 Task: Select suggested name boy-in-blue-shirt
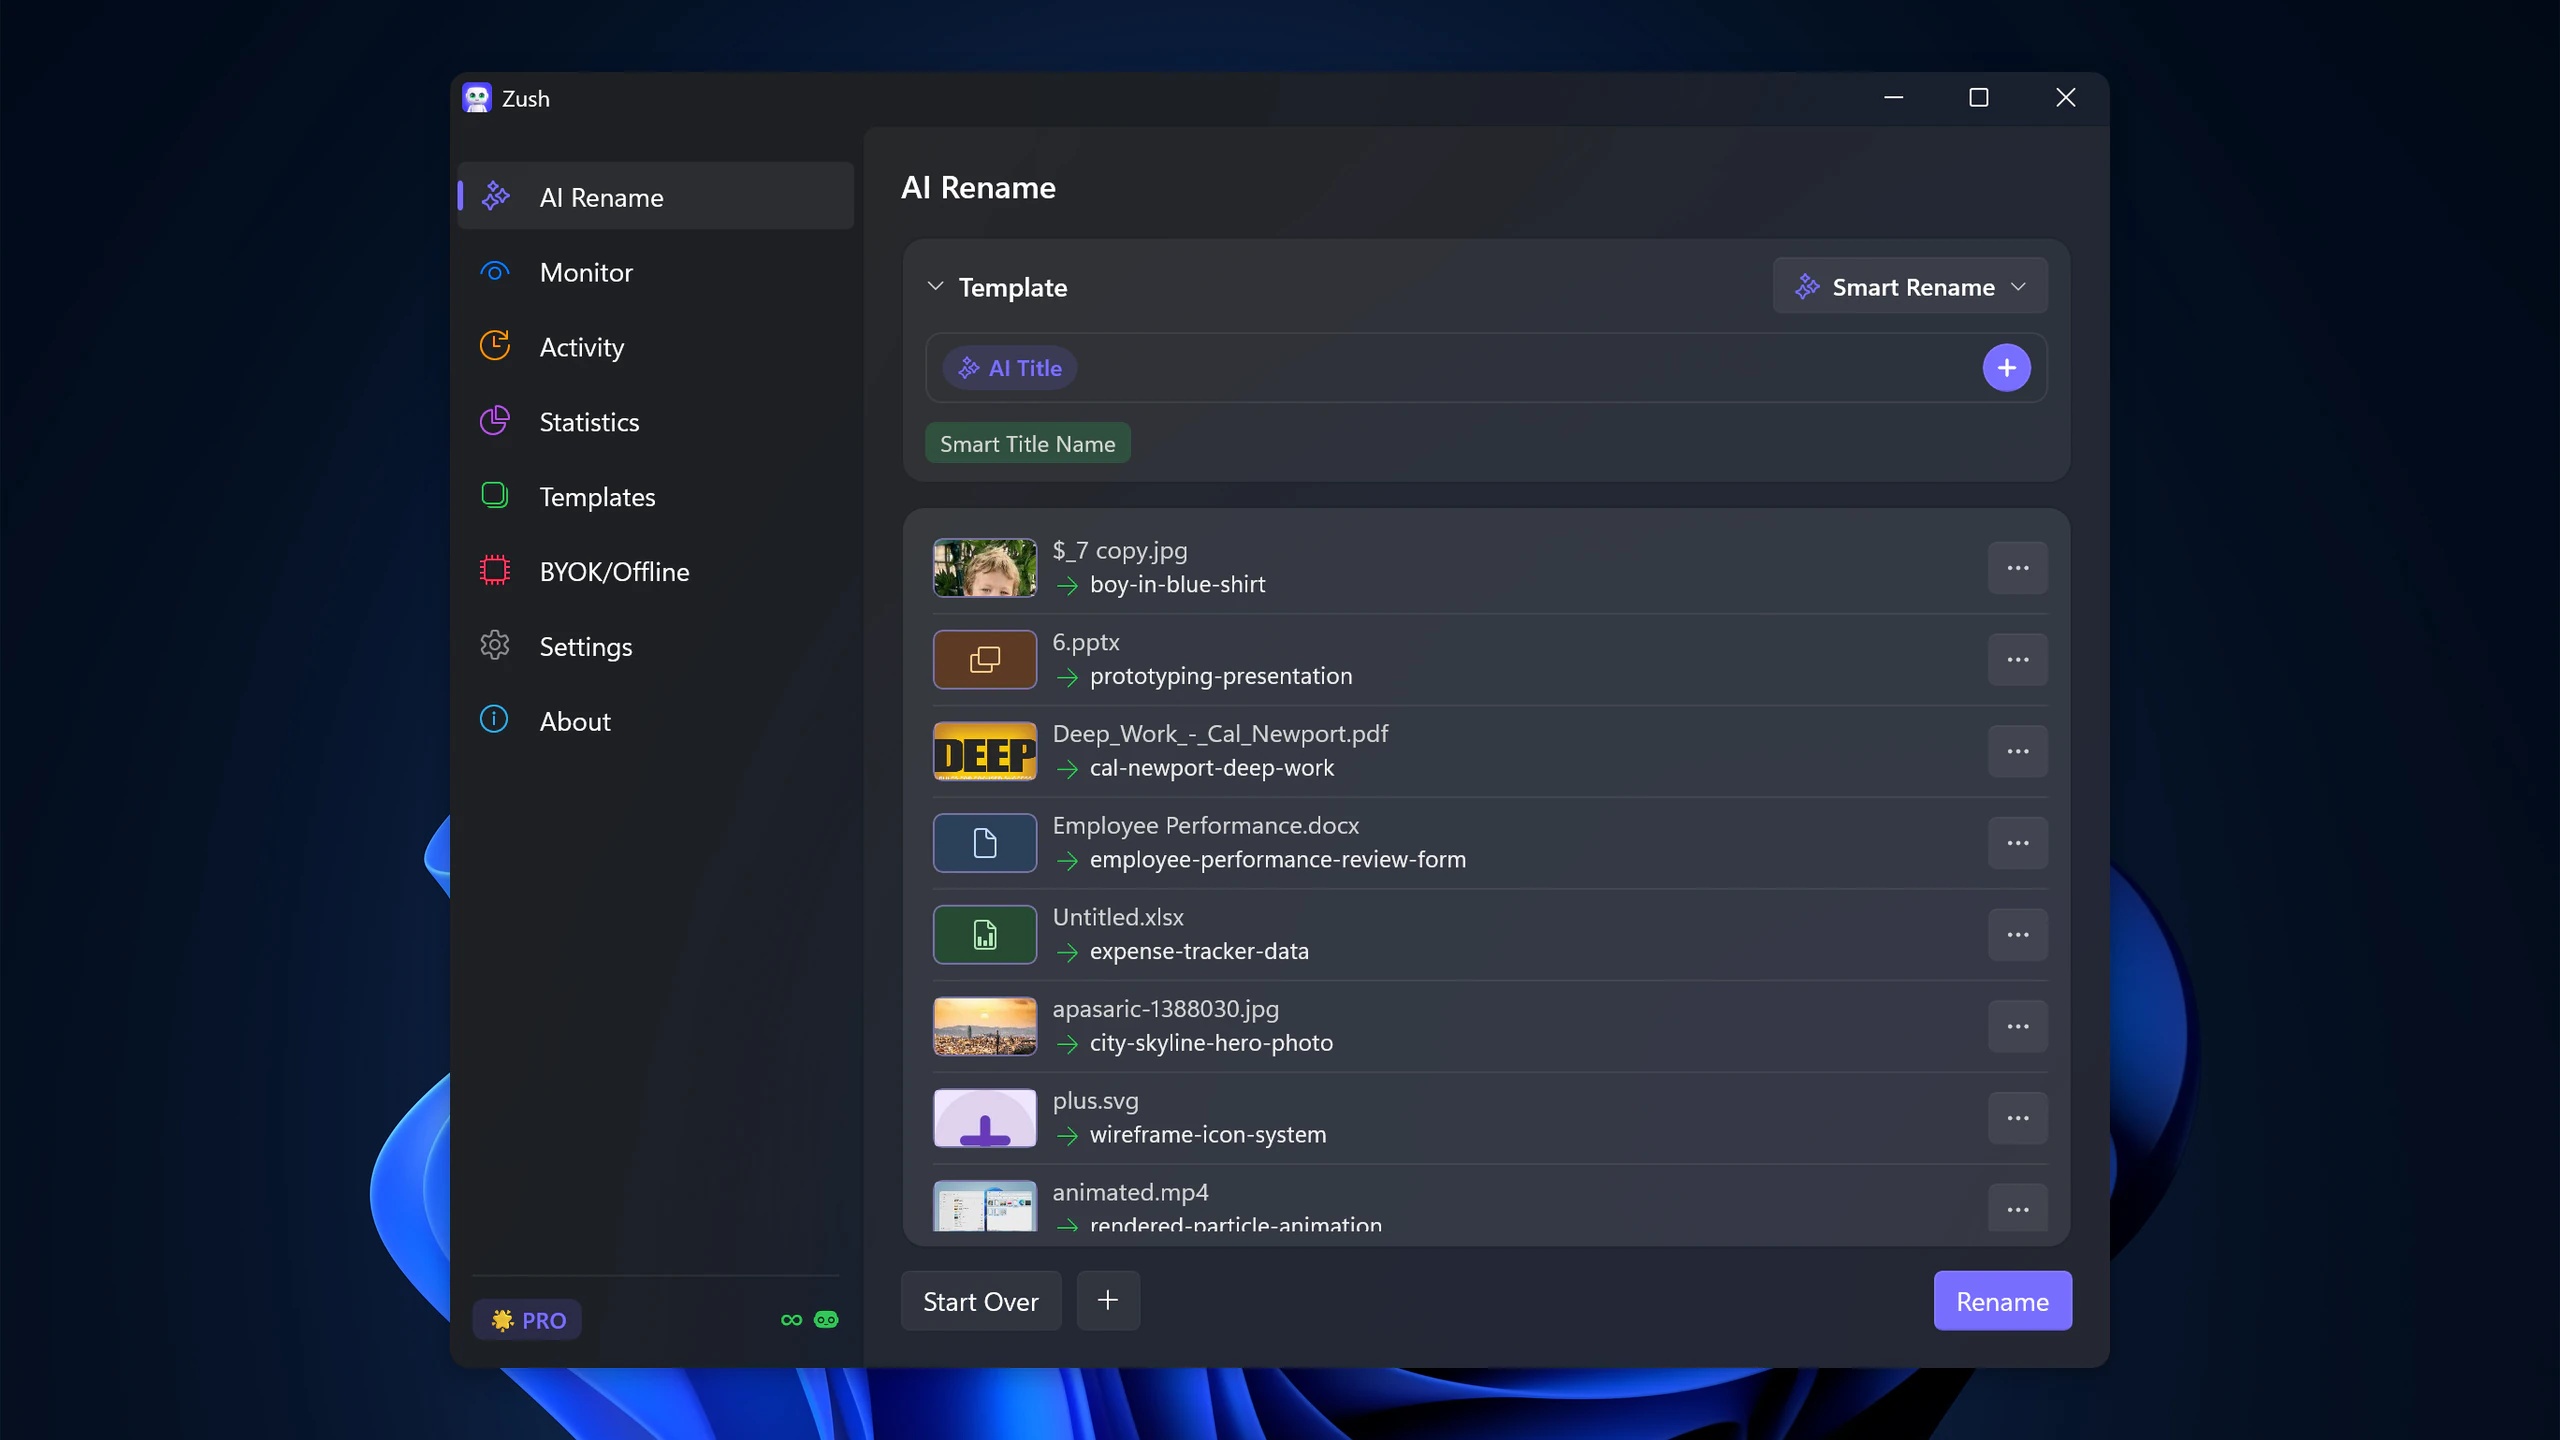(x=1177, y=584)
